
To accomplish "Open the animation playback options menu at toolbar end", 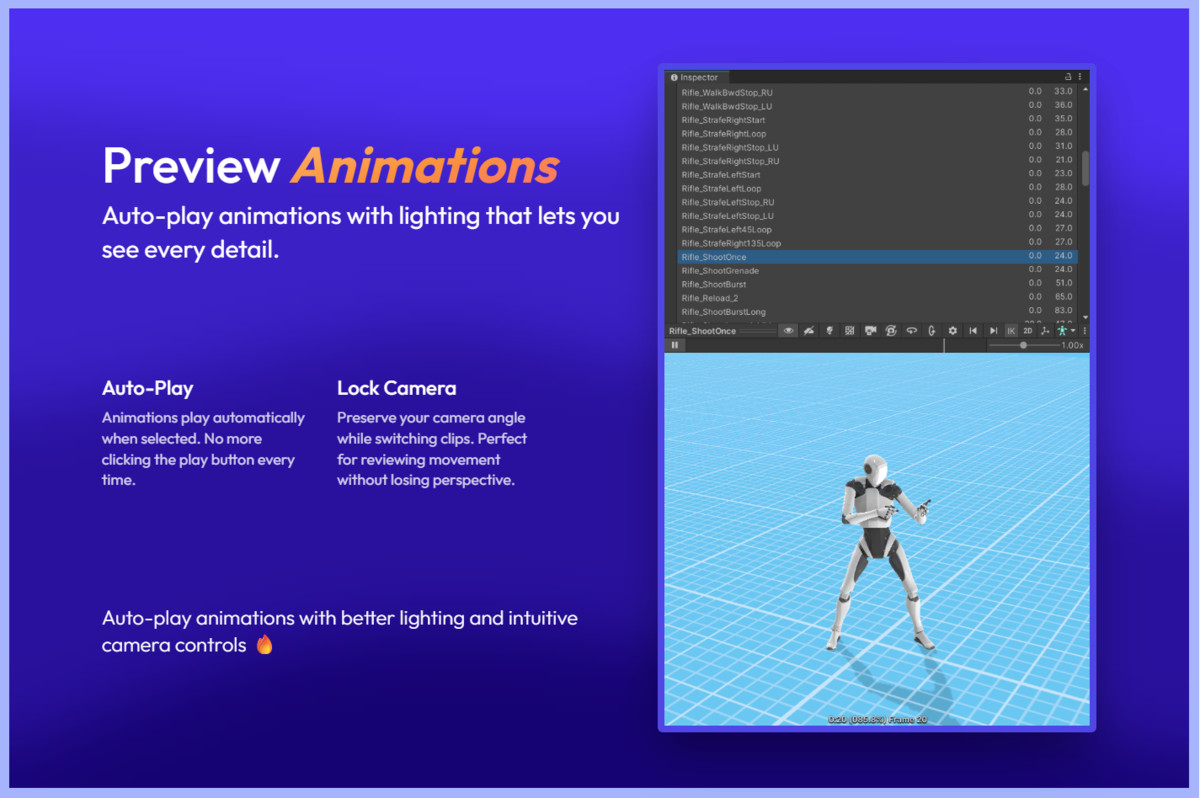I will (1084, 331).
